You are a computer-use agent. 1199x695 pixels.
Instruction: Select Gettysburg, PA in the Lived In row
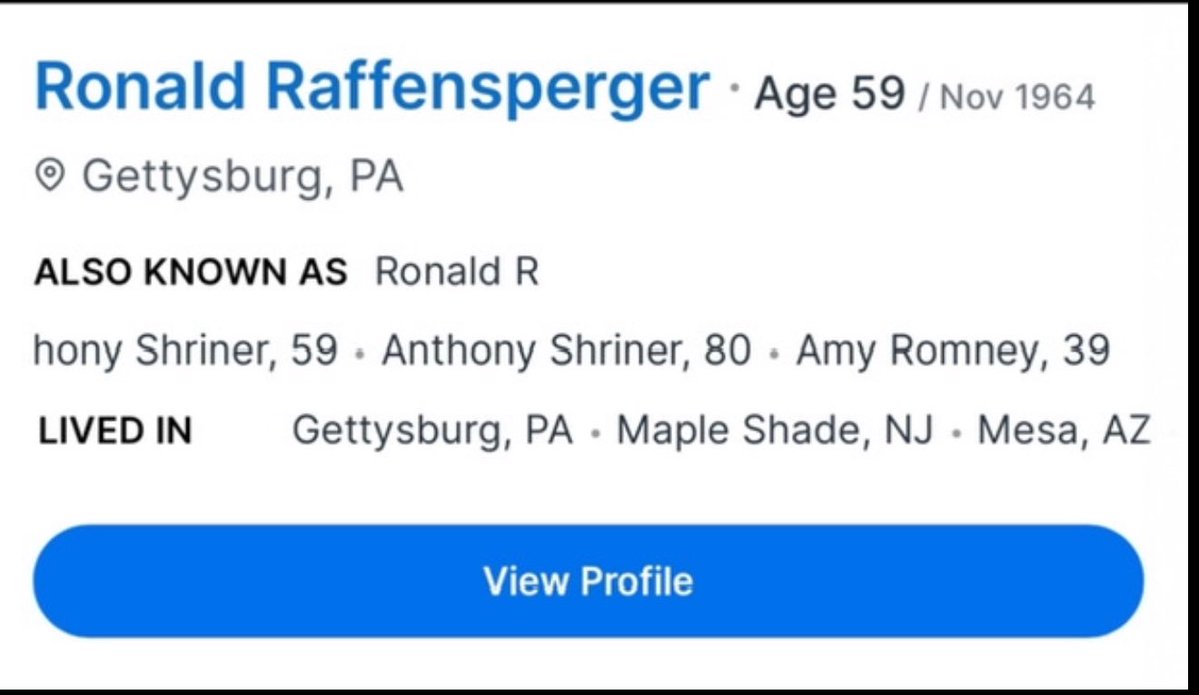(432, 431)
